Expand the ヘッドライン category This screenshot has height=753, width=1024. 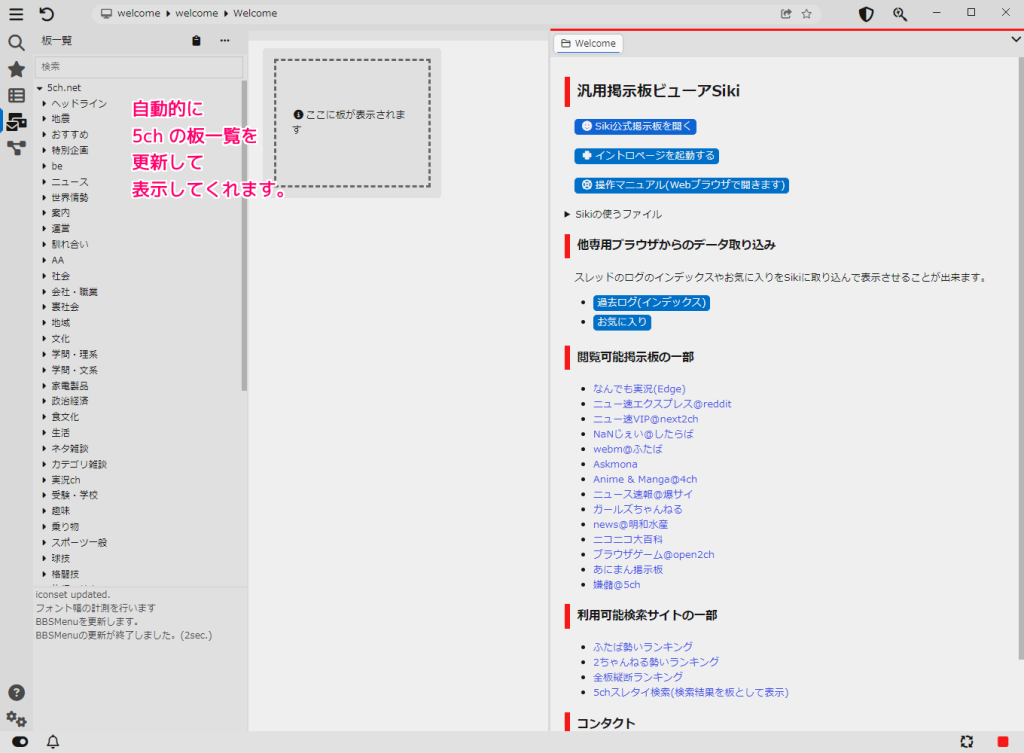44,103
